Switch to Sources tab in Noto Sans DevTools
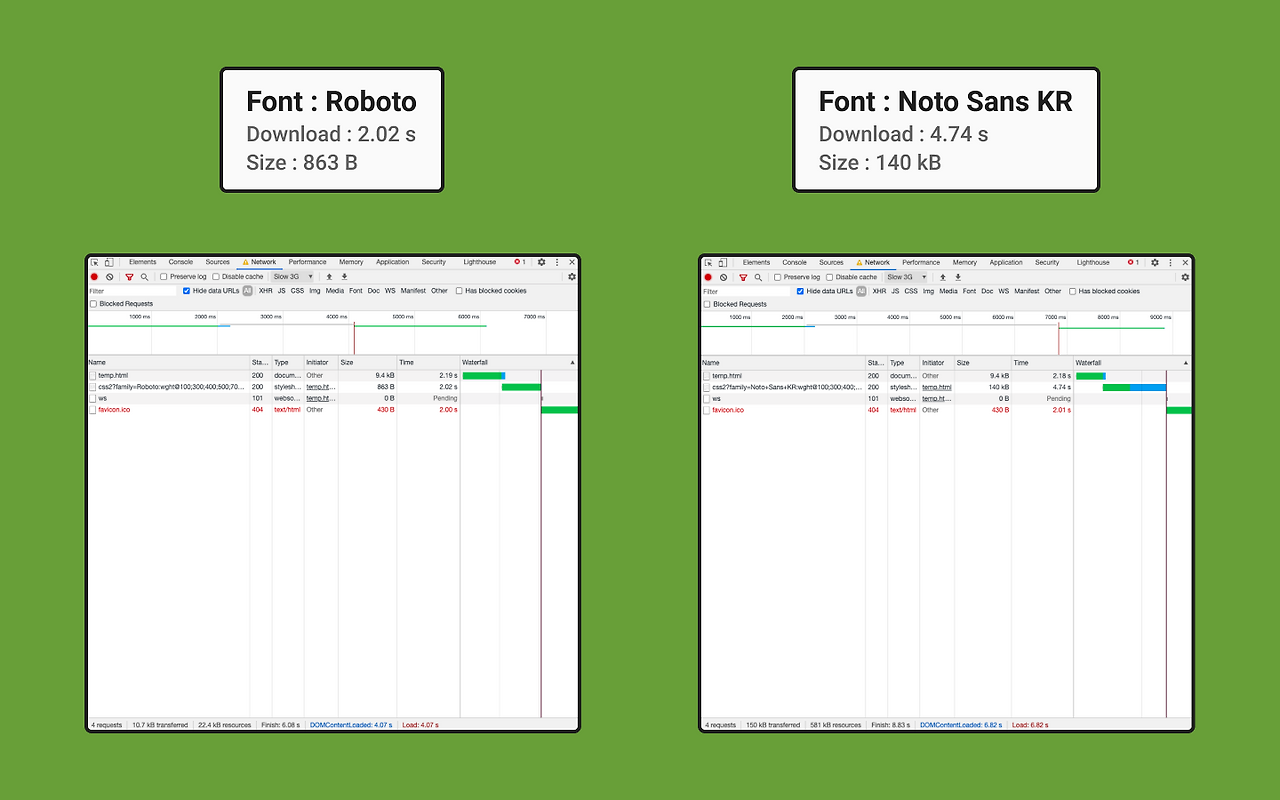This screenshot has height=800, width=1280. pos(831,263)
